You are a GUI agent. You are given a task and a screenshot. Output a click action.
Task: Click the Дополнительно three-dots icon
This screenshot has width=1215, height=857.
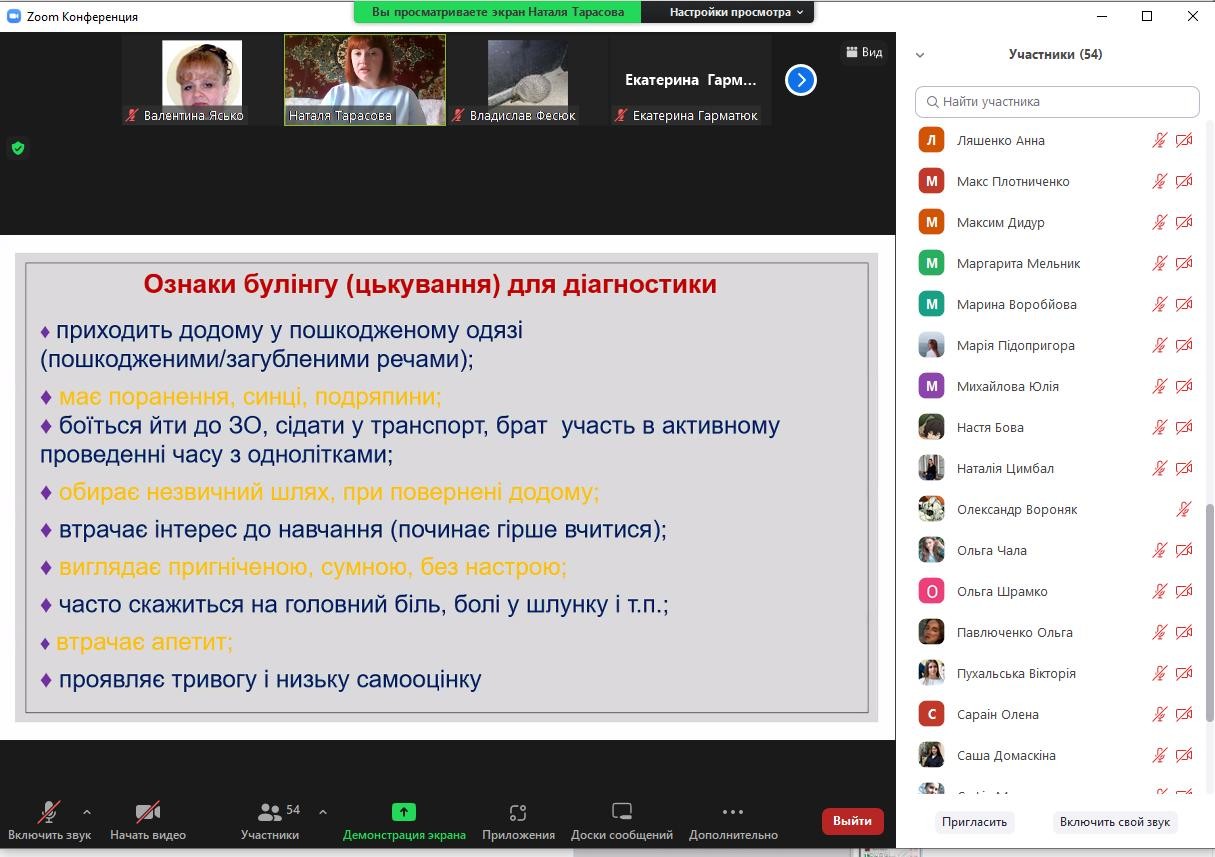pyautogui.click(x=732, y=812)
